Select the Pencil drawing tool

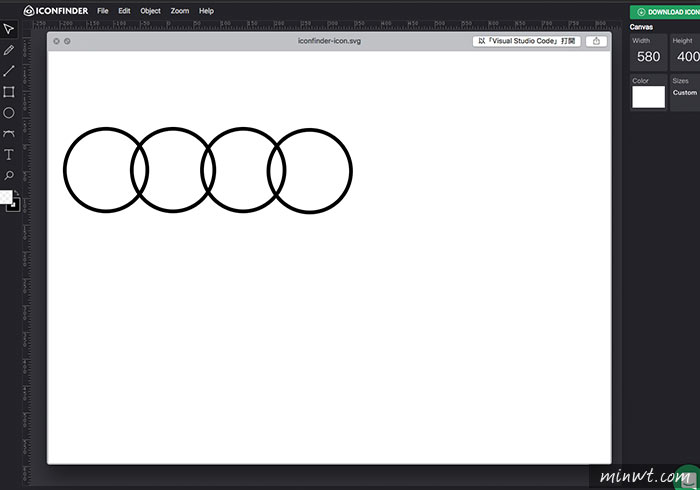coord(8,50)
